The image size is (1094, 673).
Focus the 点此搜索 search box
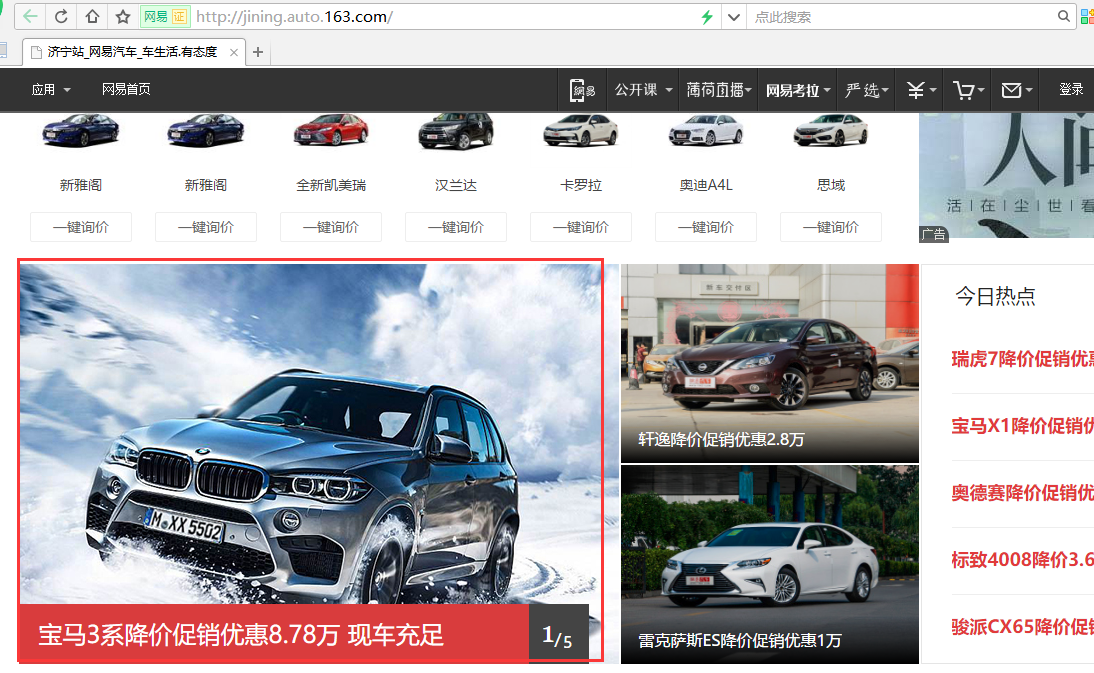pyautogui.click(x=901, y=17)
